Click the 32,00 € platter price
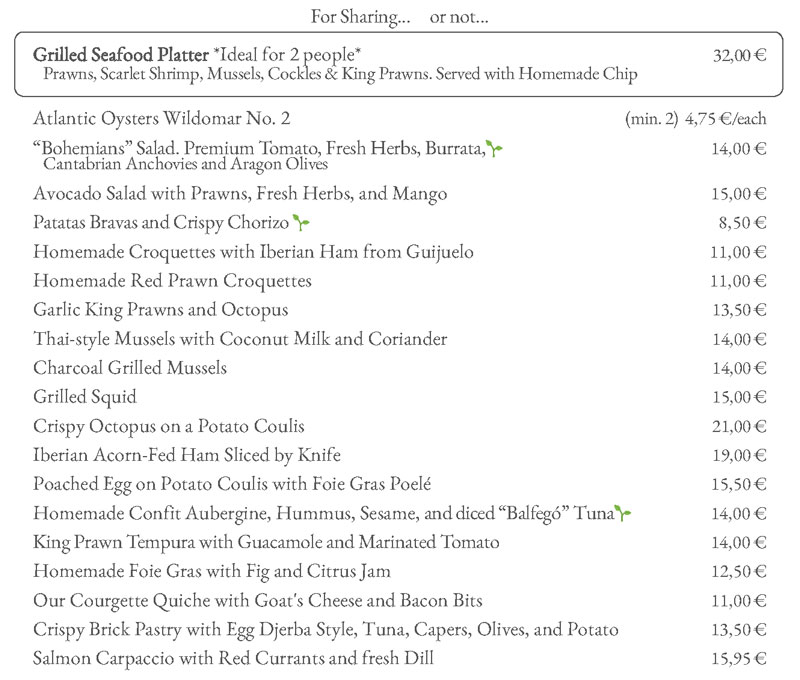 tap(739, 55)
